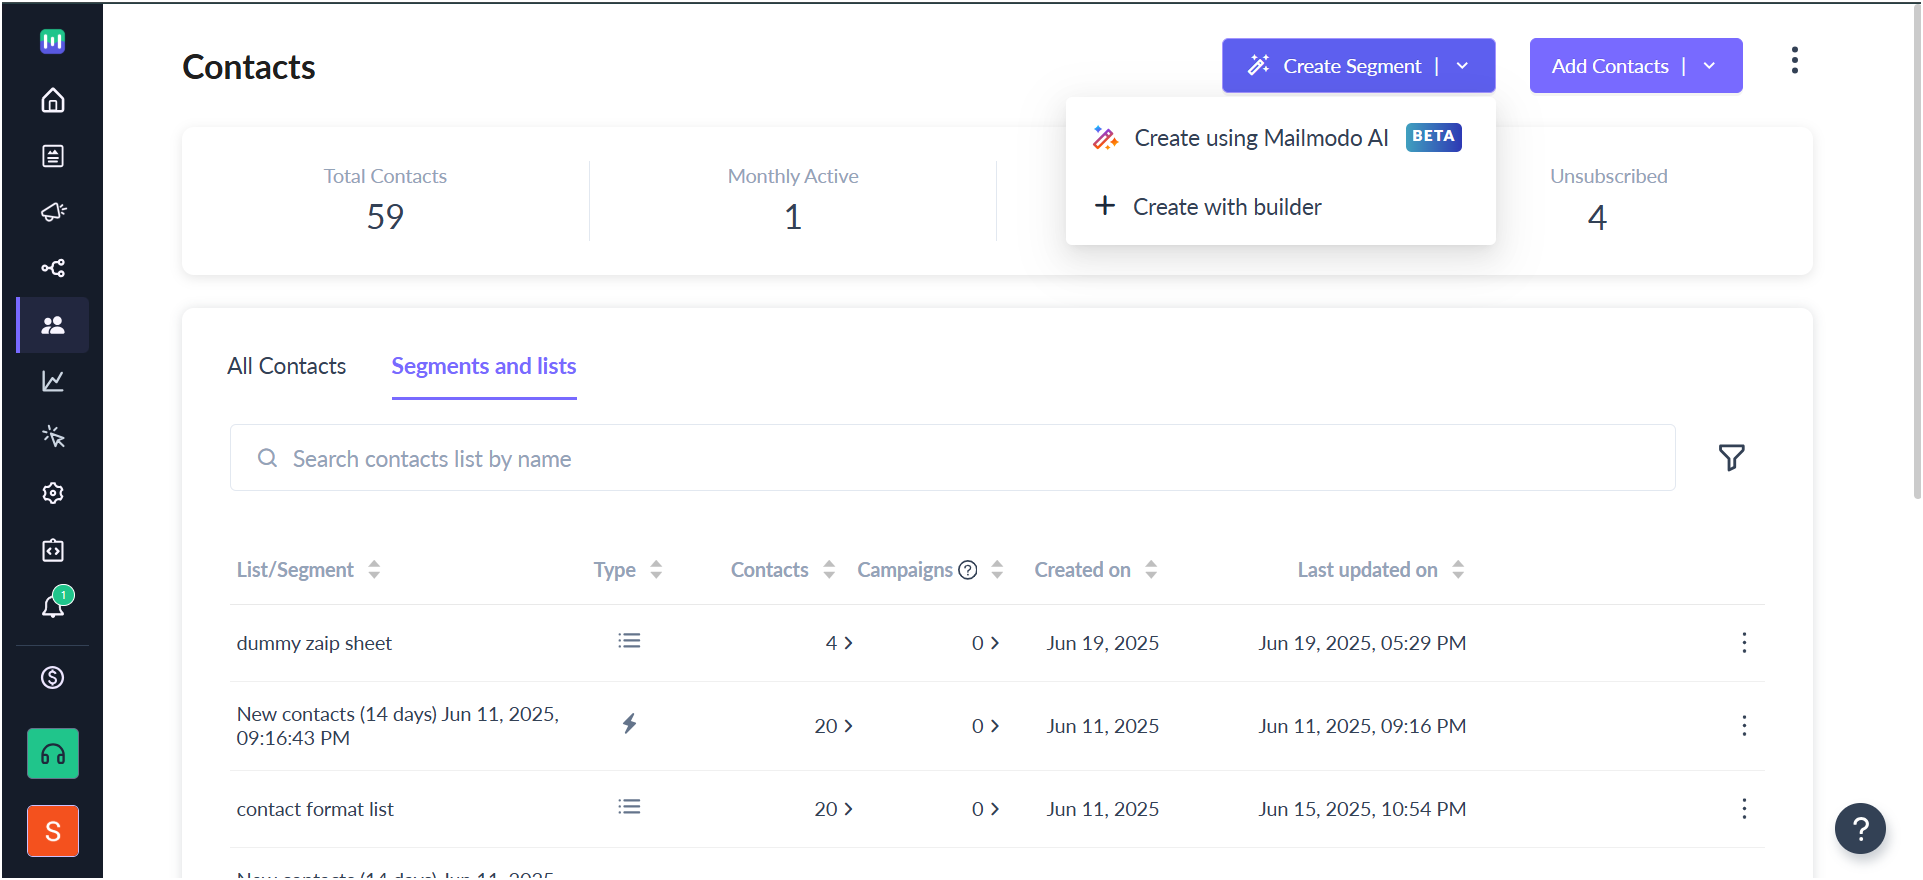The width and height of the screenshot is (1923, 880).
Task: Open row menu for dummy zaip sheet
Action: (x=1744, y=643)
